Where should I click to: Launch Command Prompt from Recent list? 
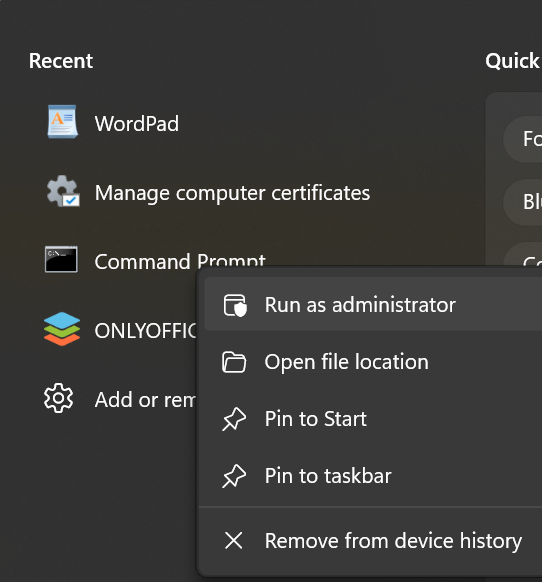(x=180, y=261)
